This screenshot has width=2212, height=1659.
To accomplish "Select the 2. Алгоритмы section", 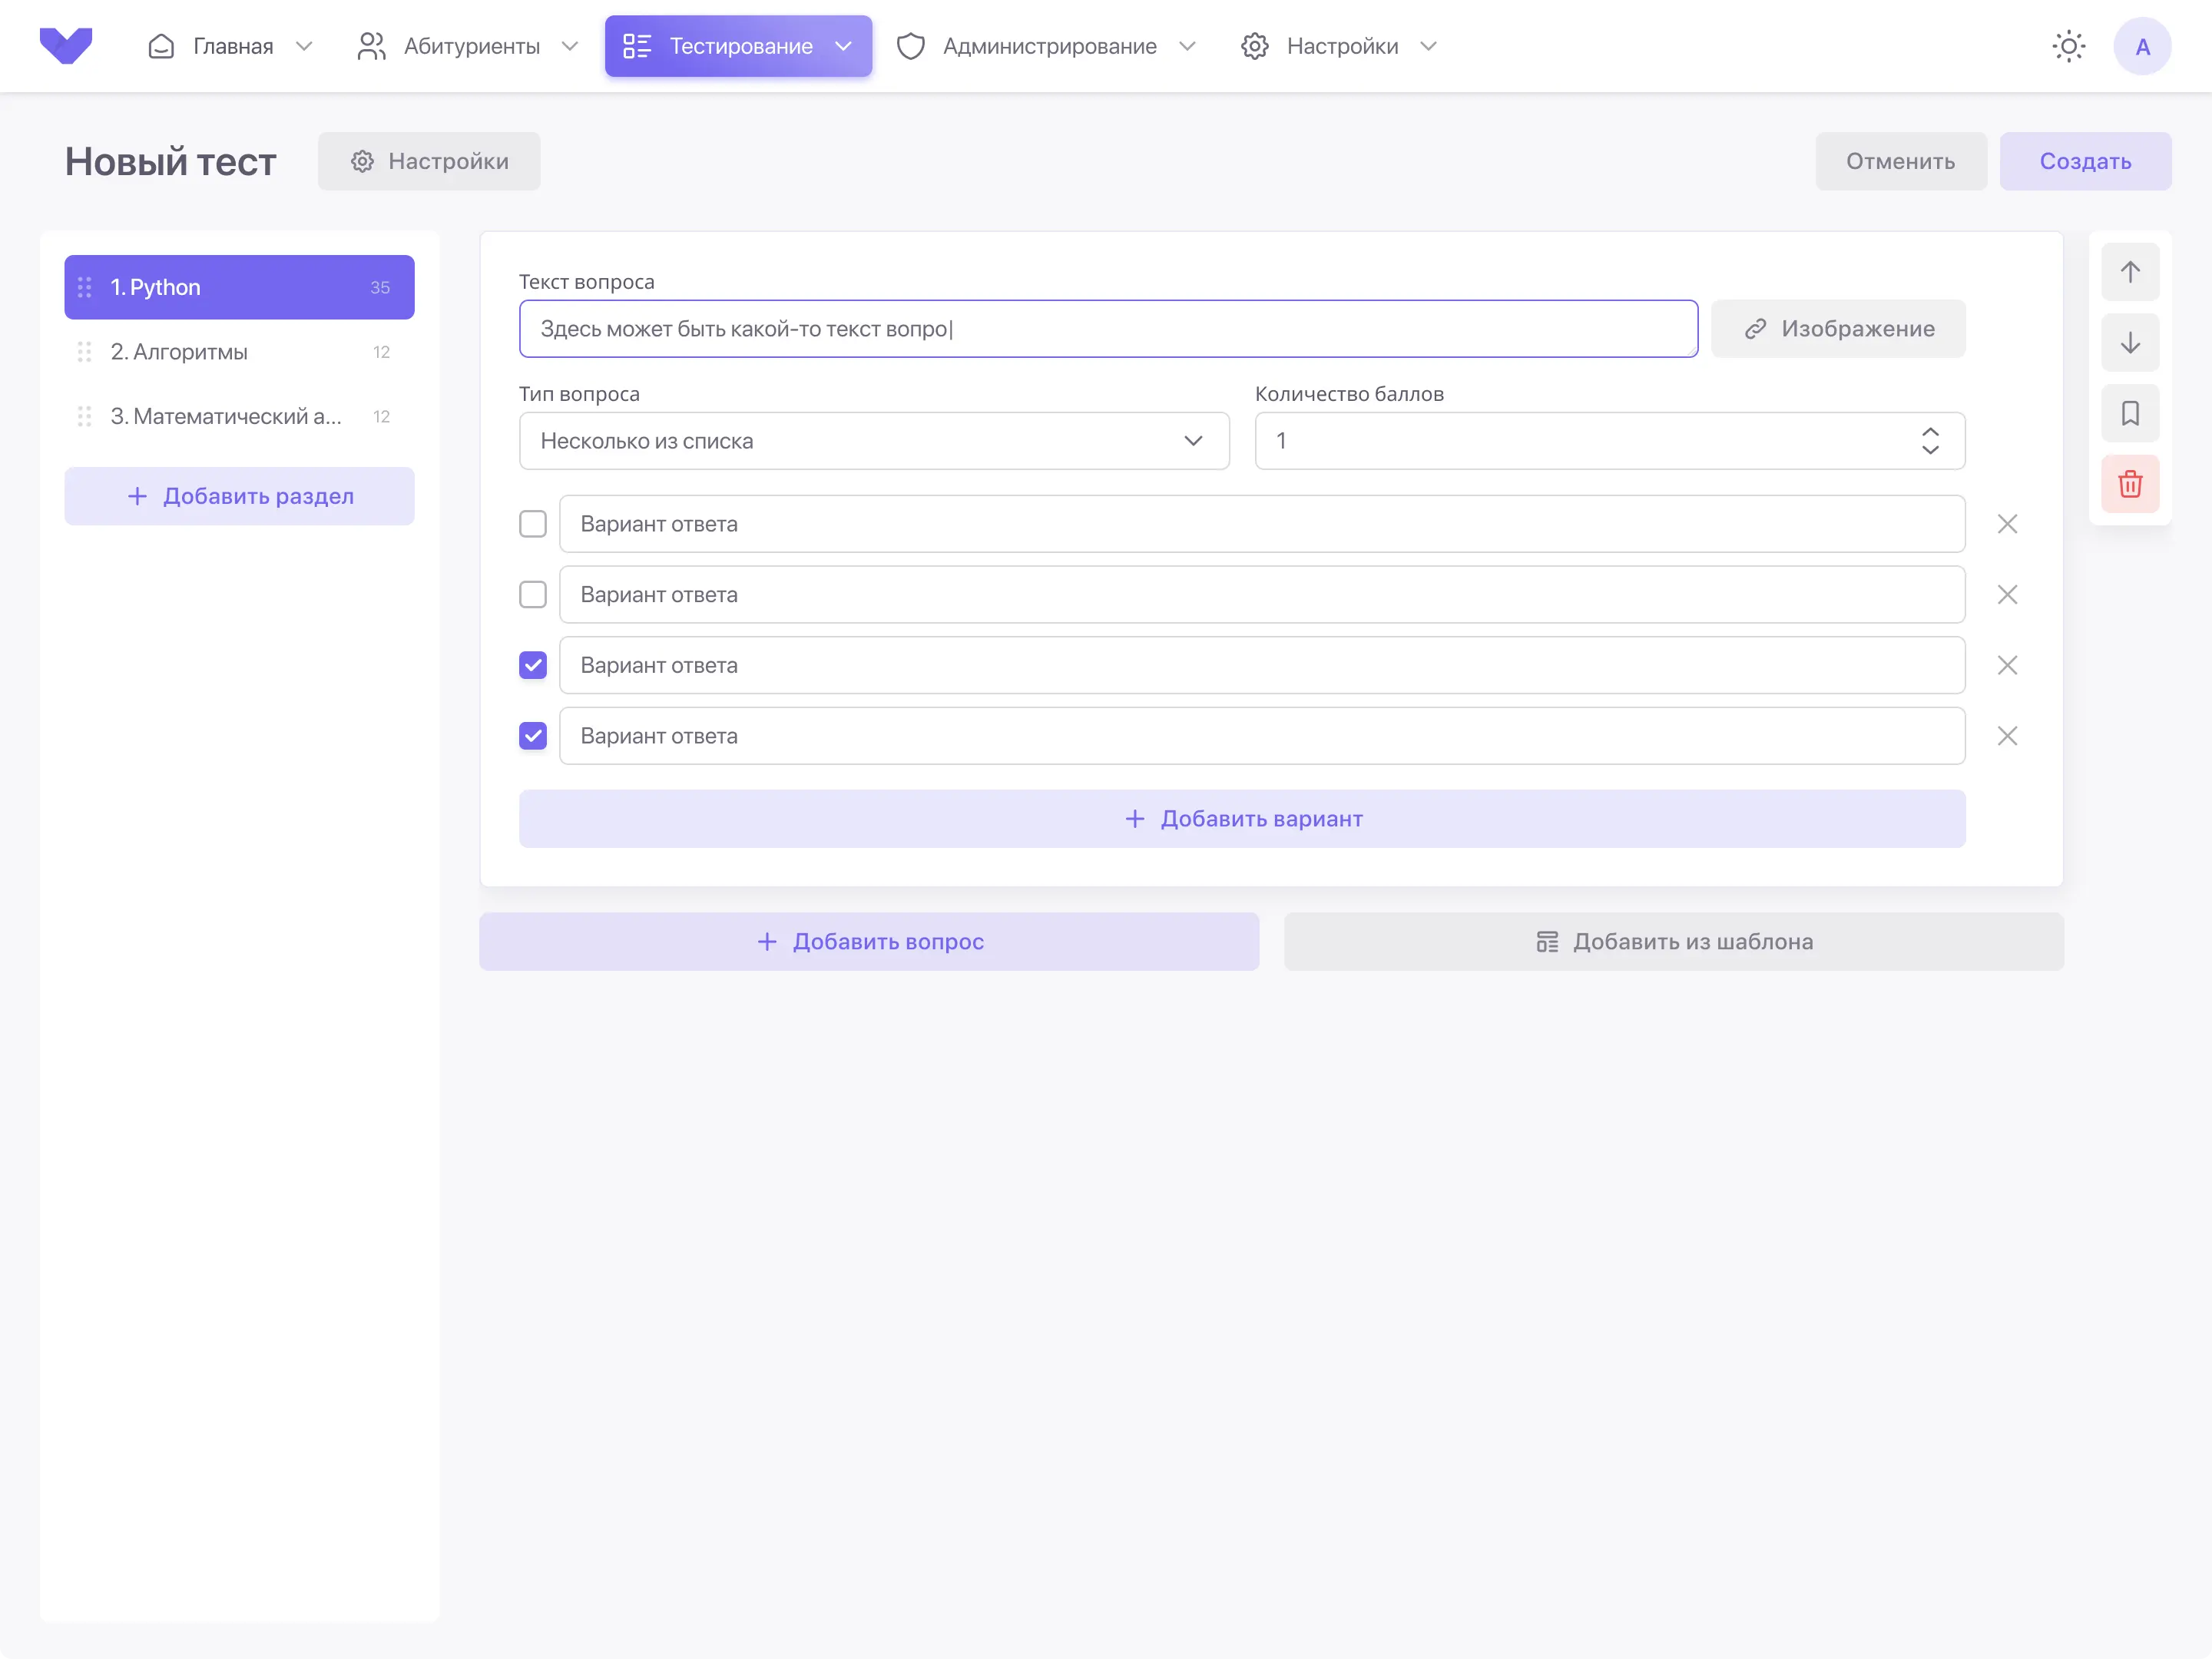I will tap(239, 352).
